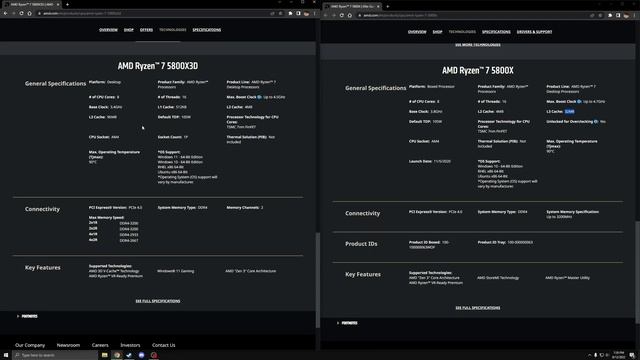Click the right page vertical scrollbar thumb
This screenshot has height=360, width=640.
coord(638,272)
